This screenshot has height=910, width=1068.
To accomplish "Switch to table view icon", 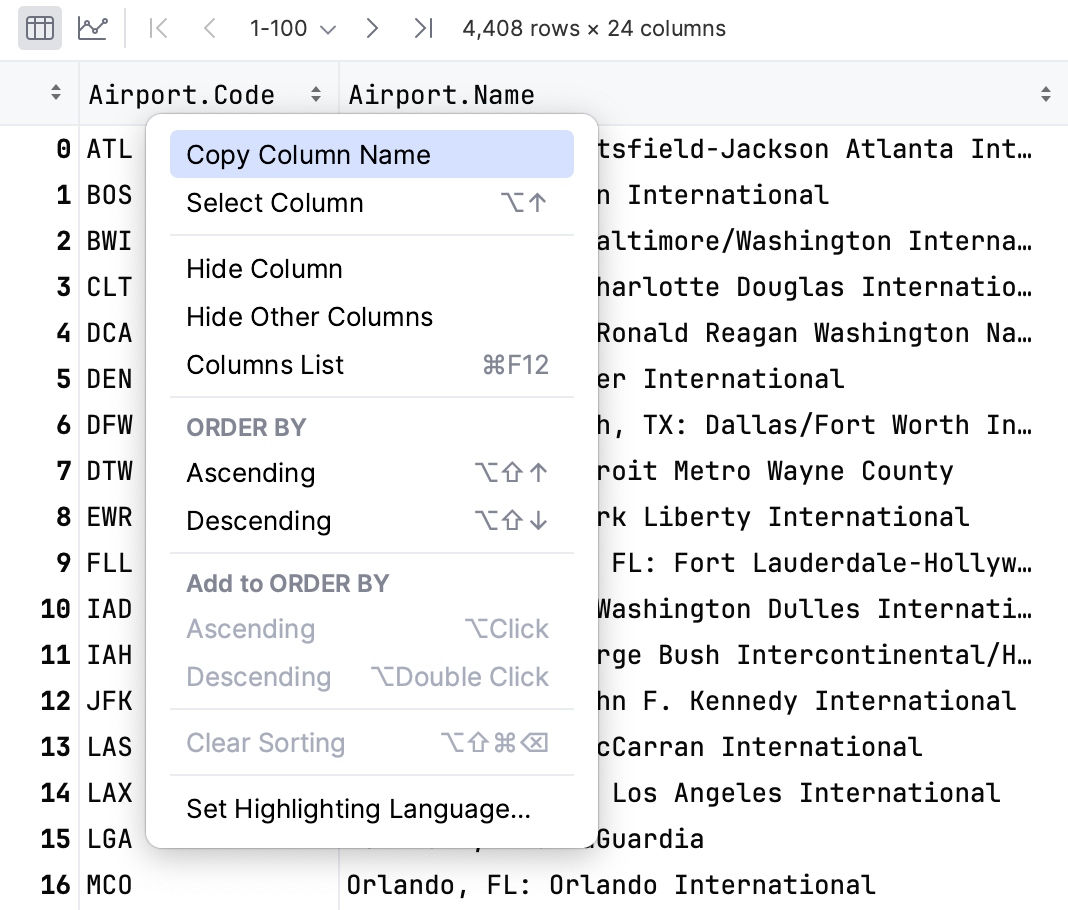I will click(40, 29).
